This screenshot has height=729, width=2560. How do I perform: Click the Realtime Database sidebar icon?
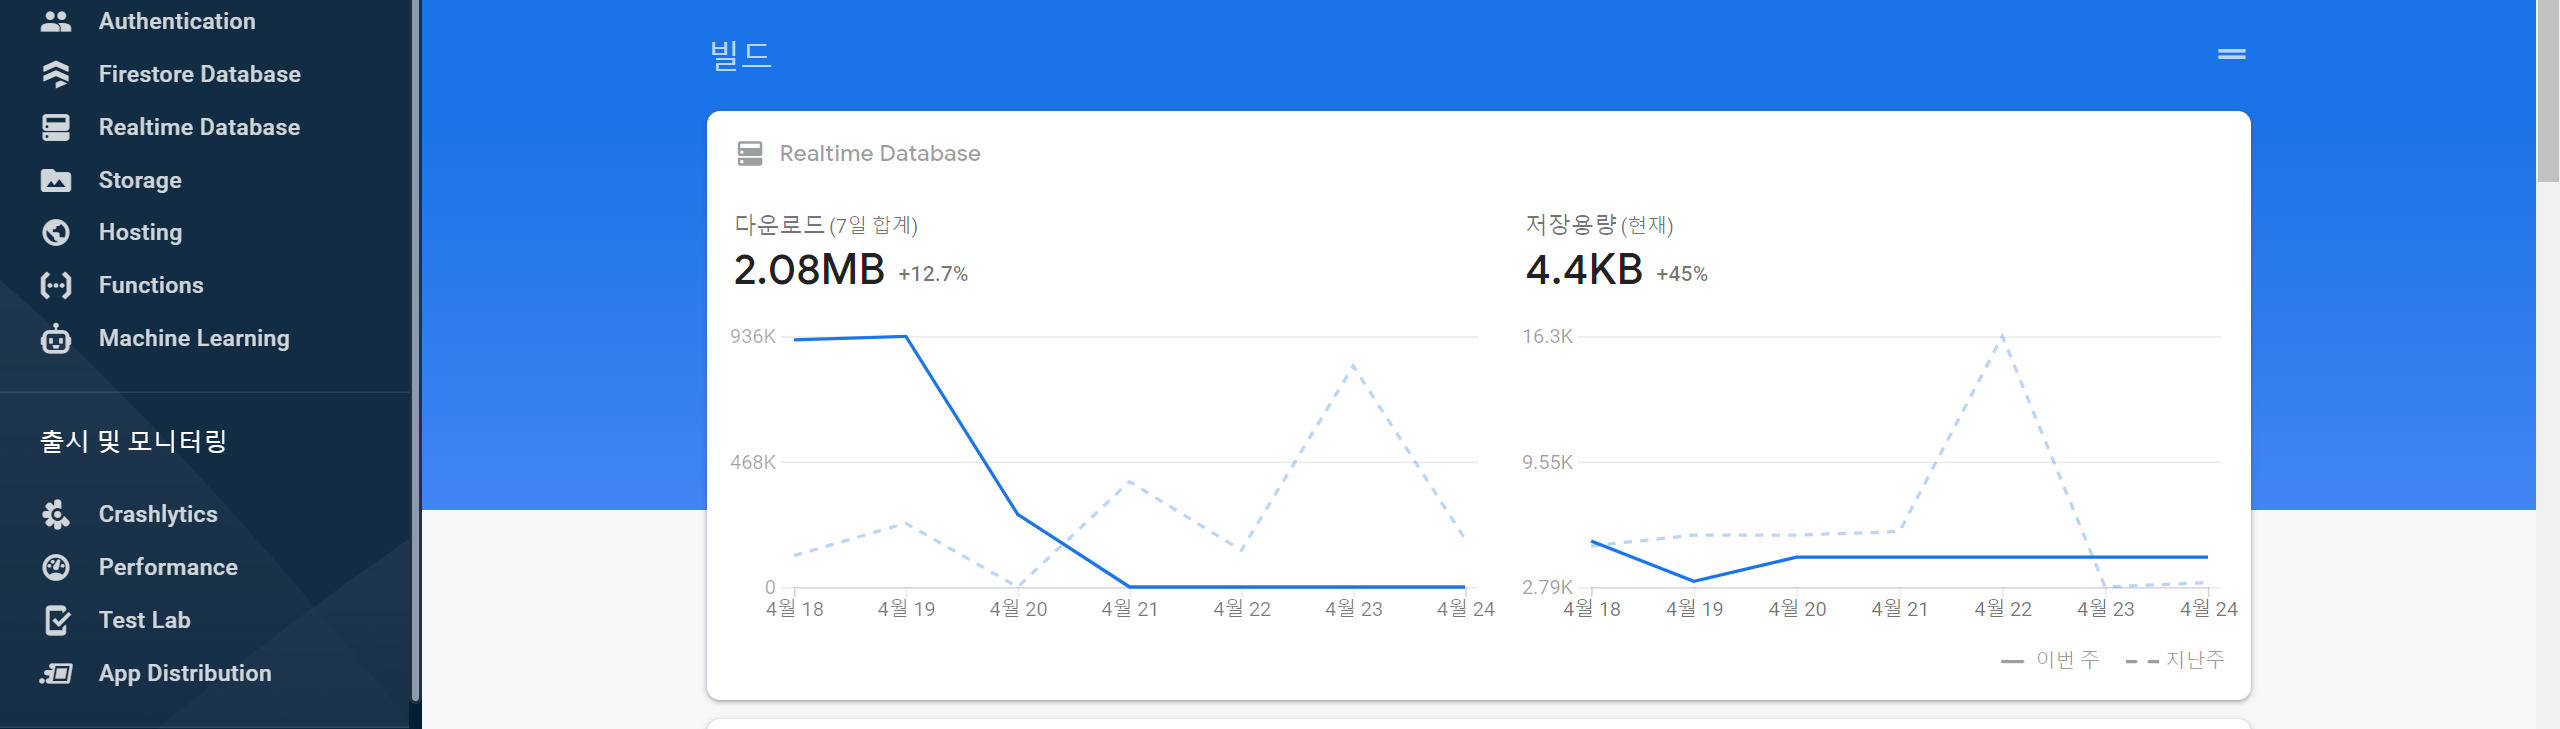coord(56,127)
